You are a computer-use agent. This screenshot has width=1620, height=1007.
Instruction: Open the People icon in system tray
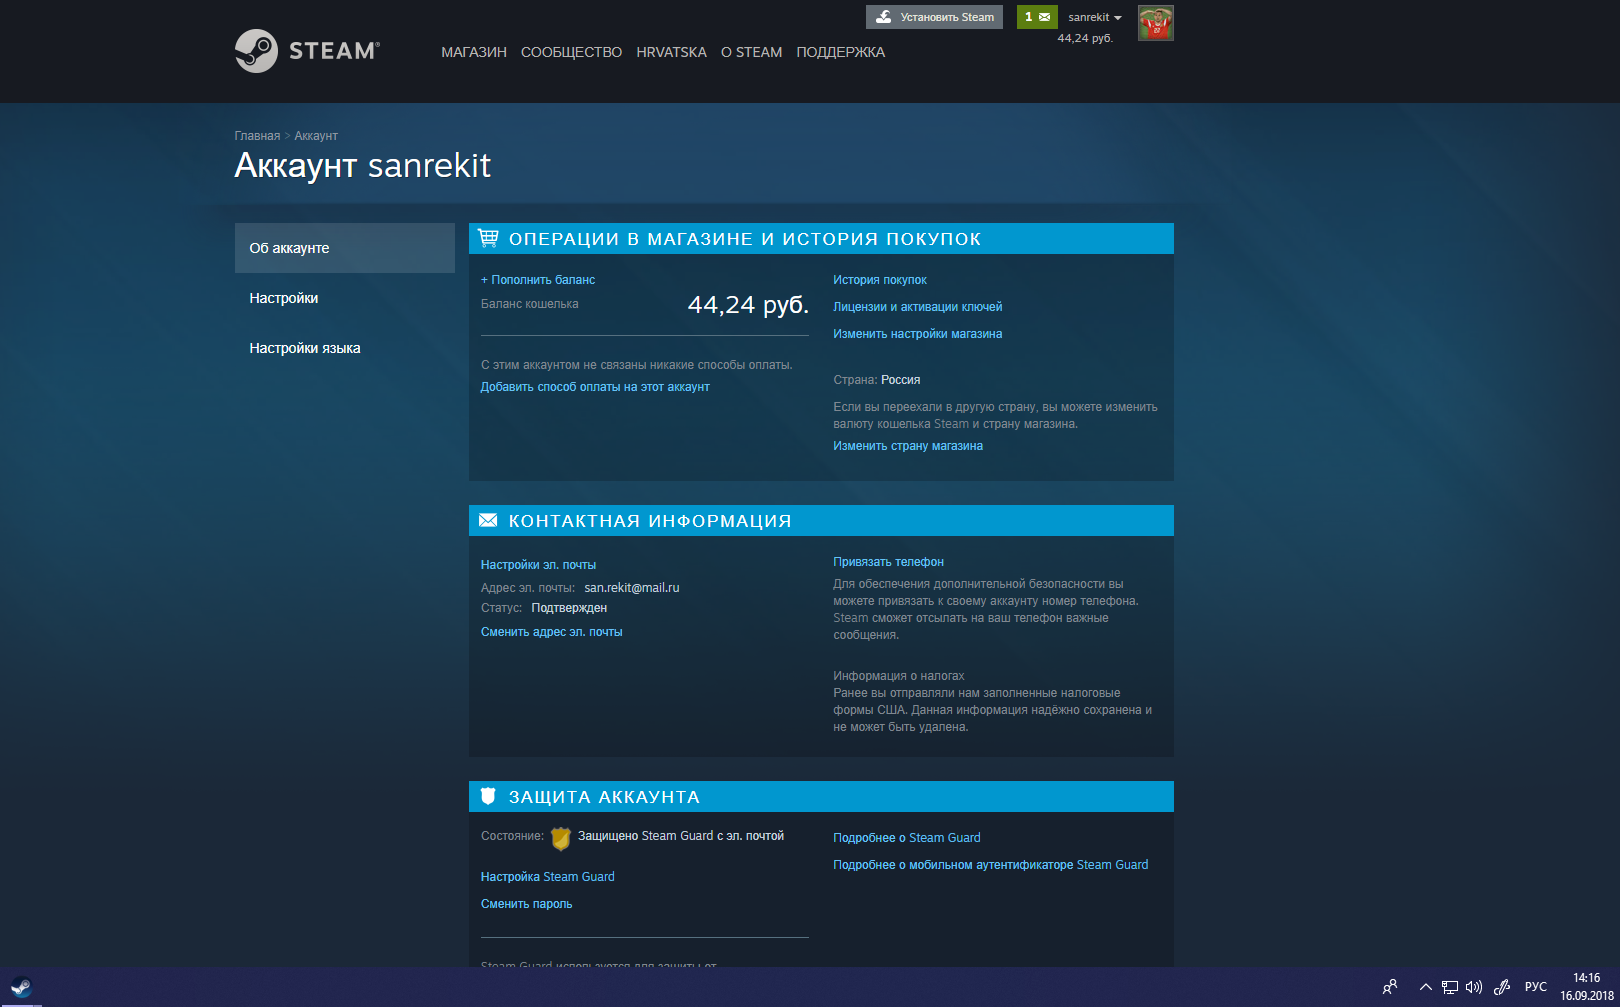coord(1390,987)
